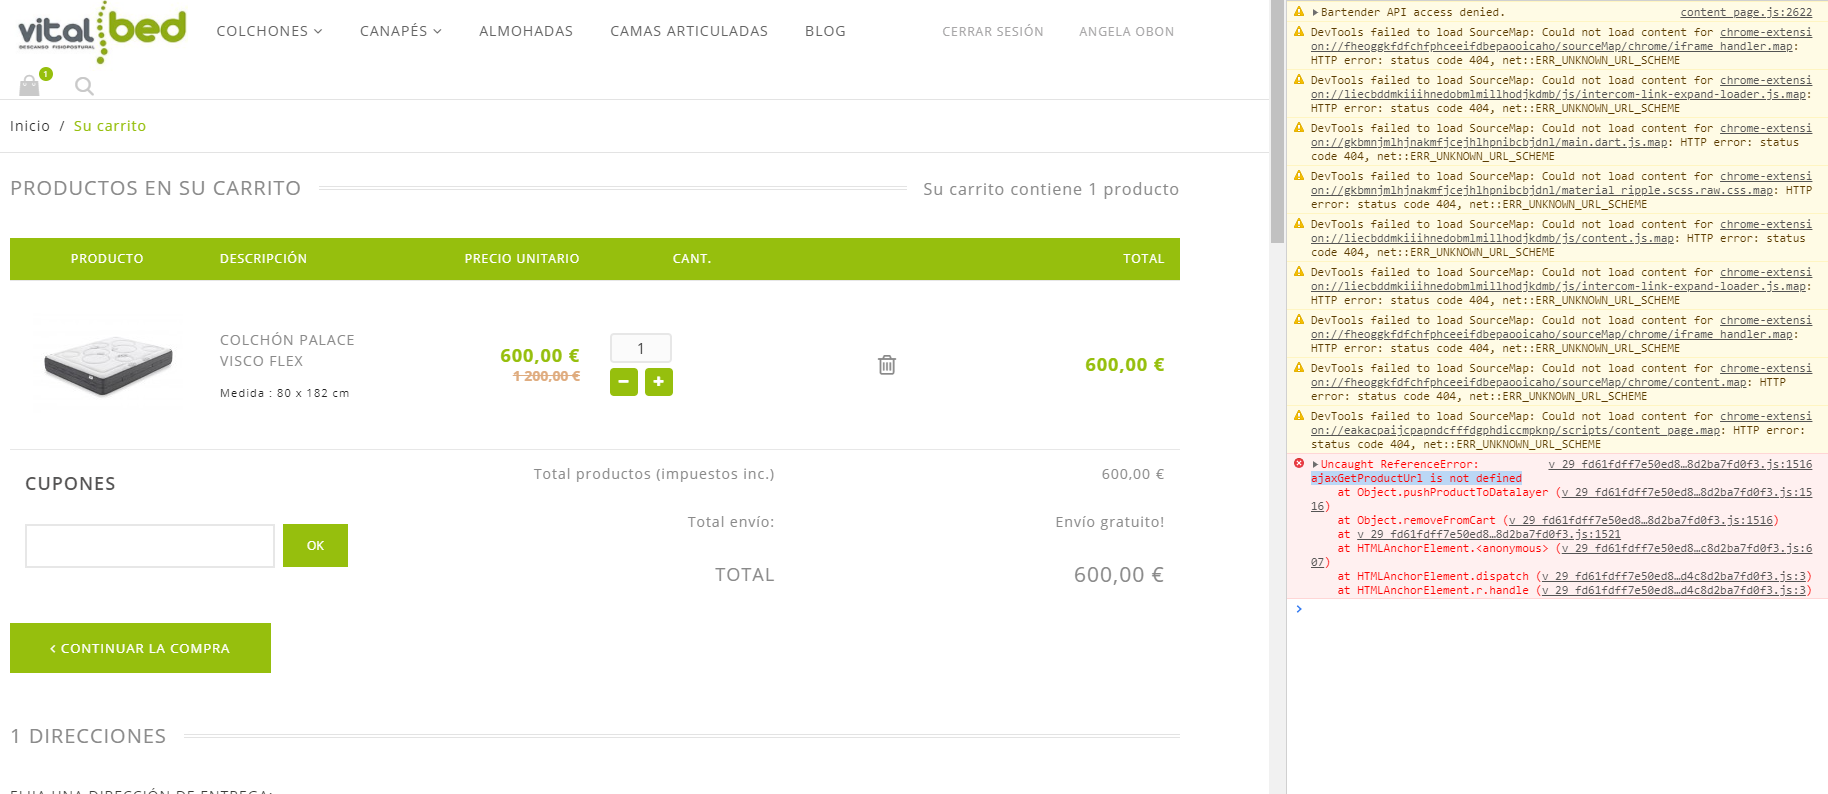
Task: Click the quantity input field
Action: [641, 348]
